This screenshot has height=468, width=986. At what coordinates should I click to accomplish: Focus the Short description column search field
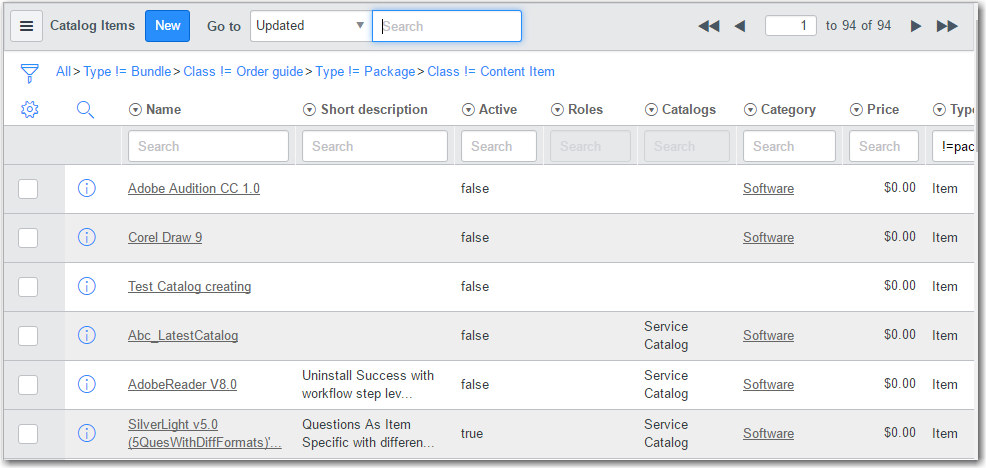coord(374,146)
